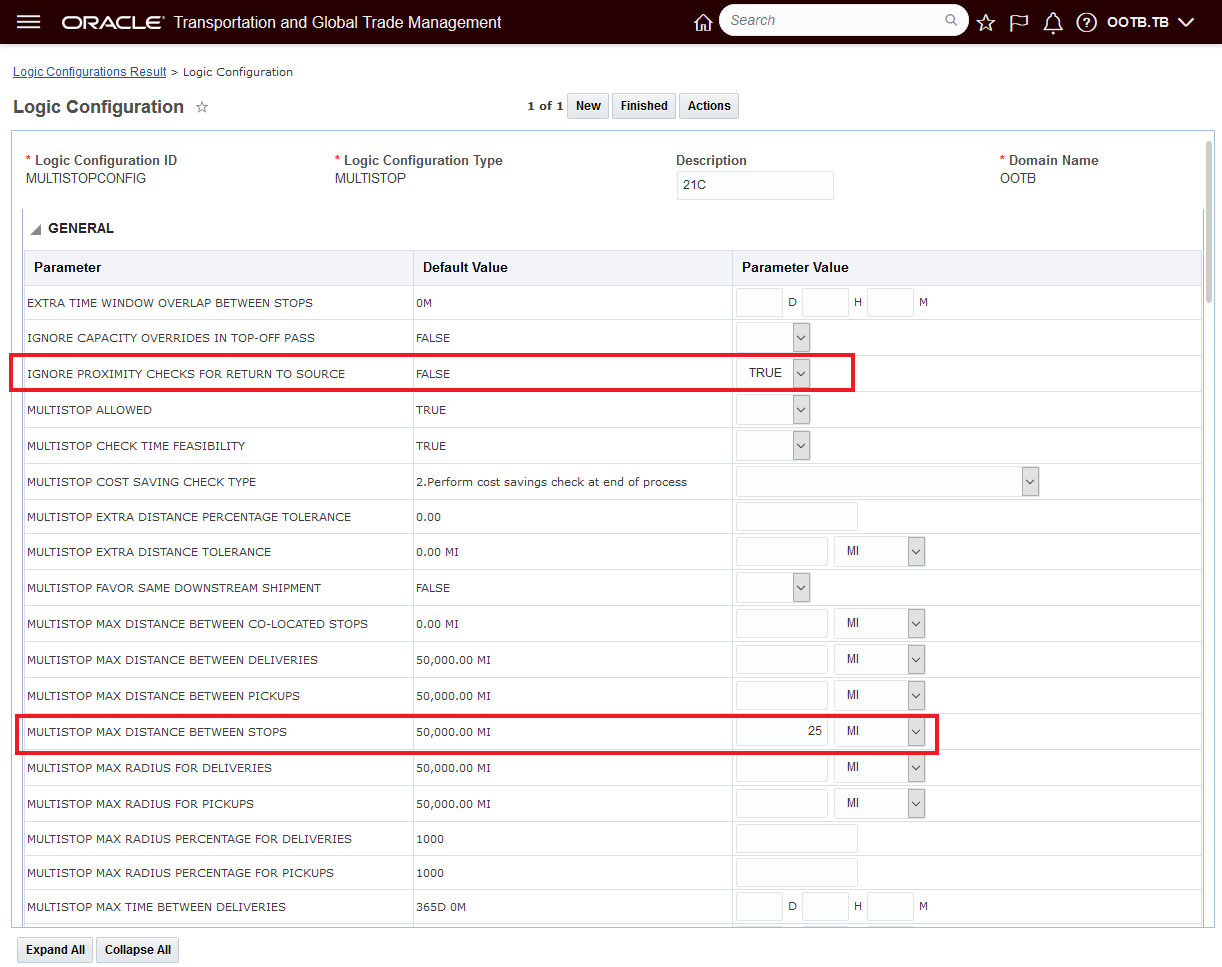Open the flag watchlist icon
Image resolution: width=1222 pixels, height=967 pixels.
[1019, 22]
